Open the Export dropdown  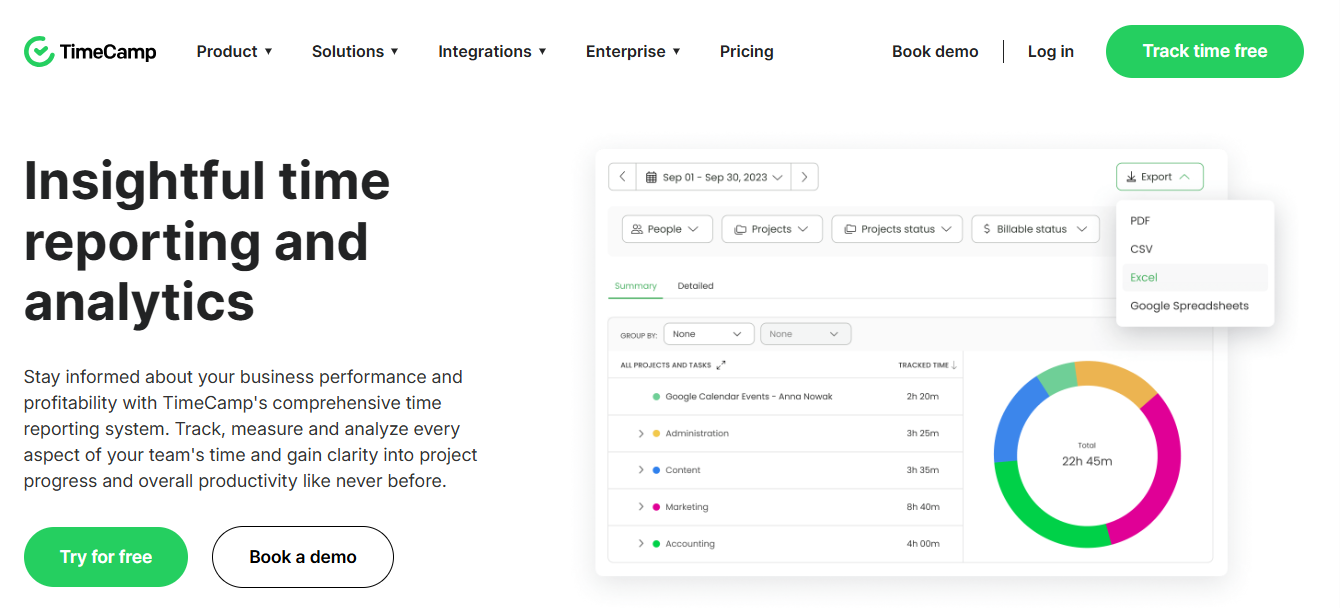pos(1160,177)
